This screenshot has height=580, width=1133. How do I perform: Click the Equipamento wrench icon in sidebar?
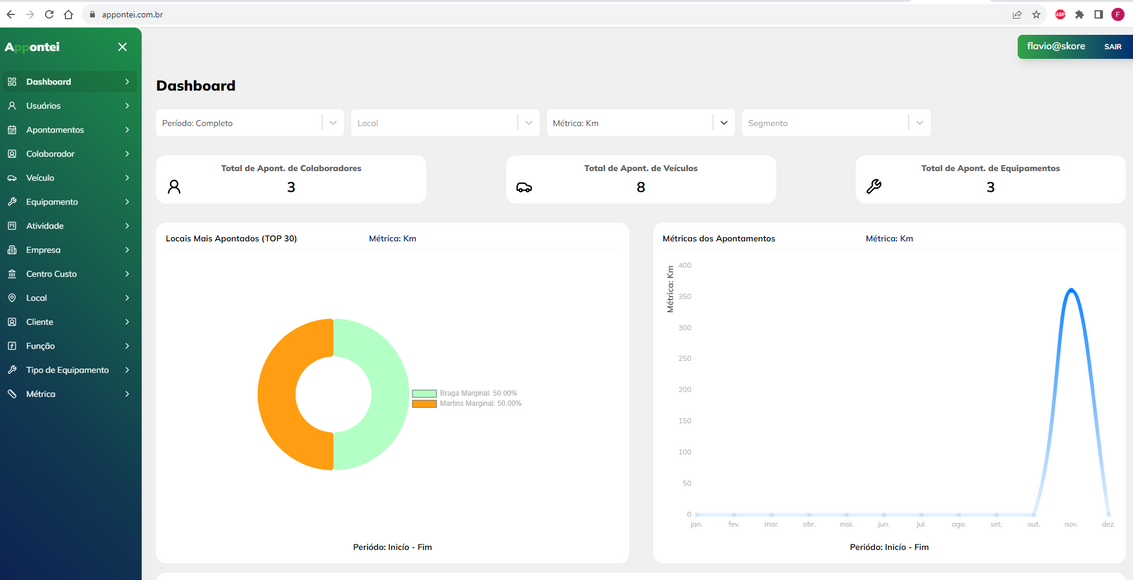[x=12, y=202]
